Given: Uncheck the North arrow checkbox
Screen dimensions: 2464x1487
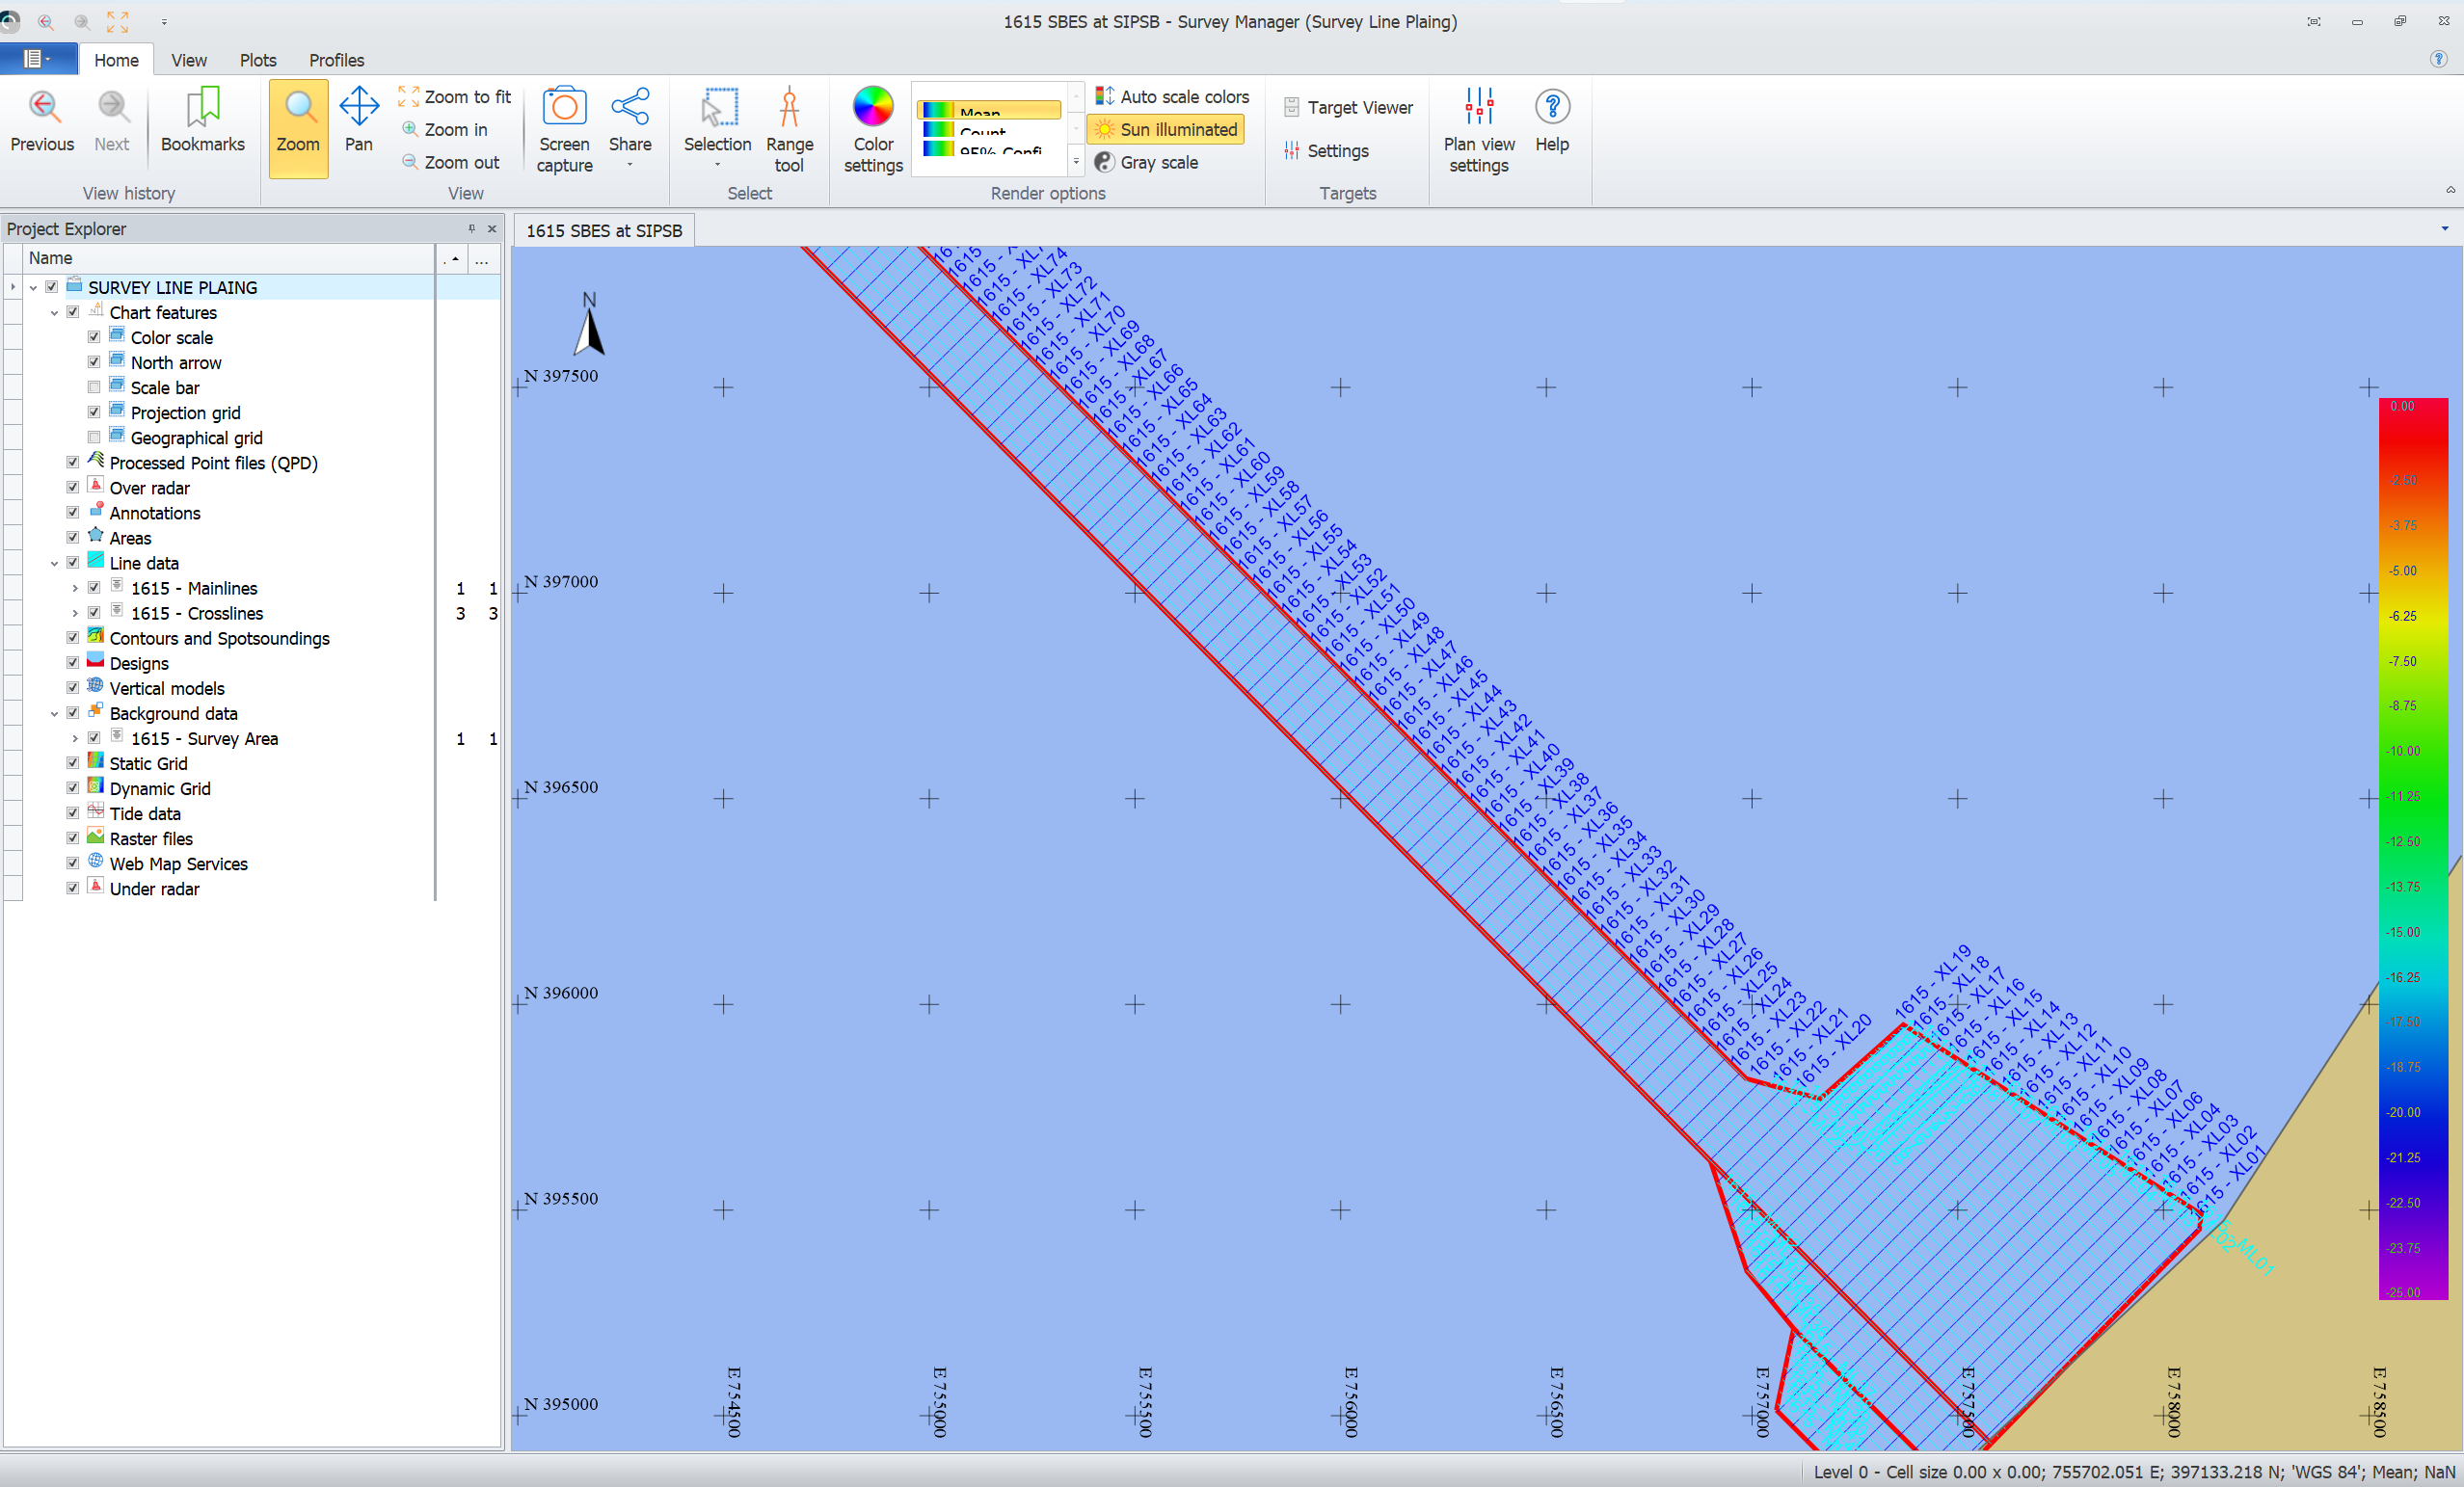Looking at the screenshot, I should [x=94, y=362].
